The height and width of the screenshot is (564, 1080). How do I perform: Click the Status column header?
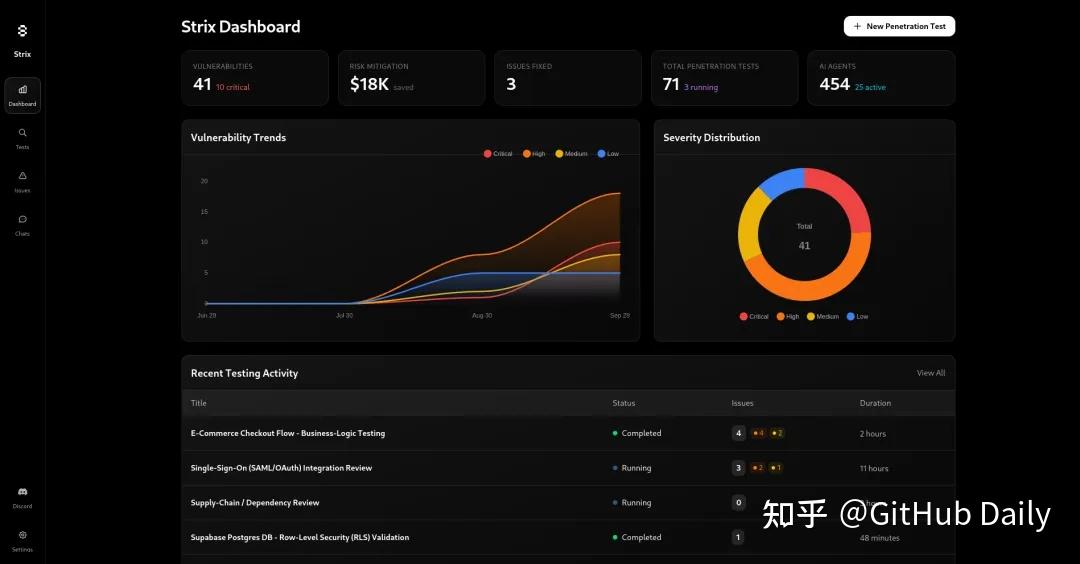click(x=623, y=403)
